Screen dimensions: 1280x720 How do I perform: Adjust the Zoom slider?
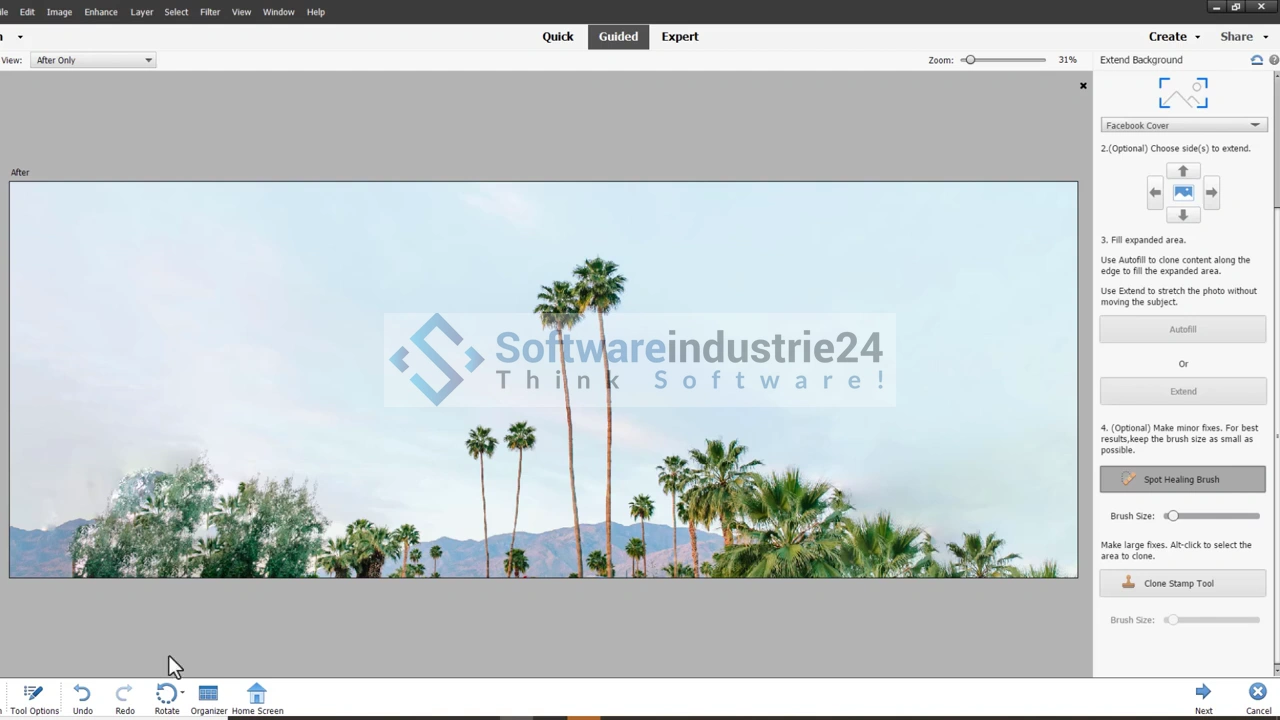click(969, 60)
